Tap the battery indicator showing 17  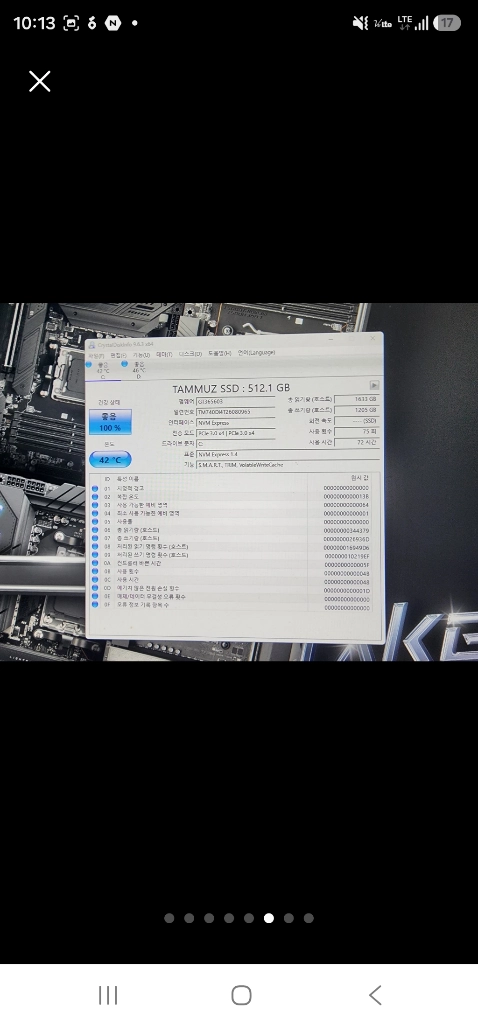pyautogui.click(x=447, y=23)
